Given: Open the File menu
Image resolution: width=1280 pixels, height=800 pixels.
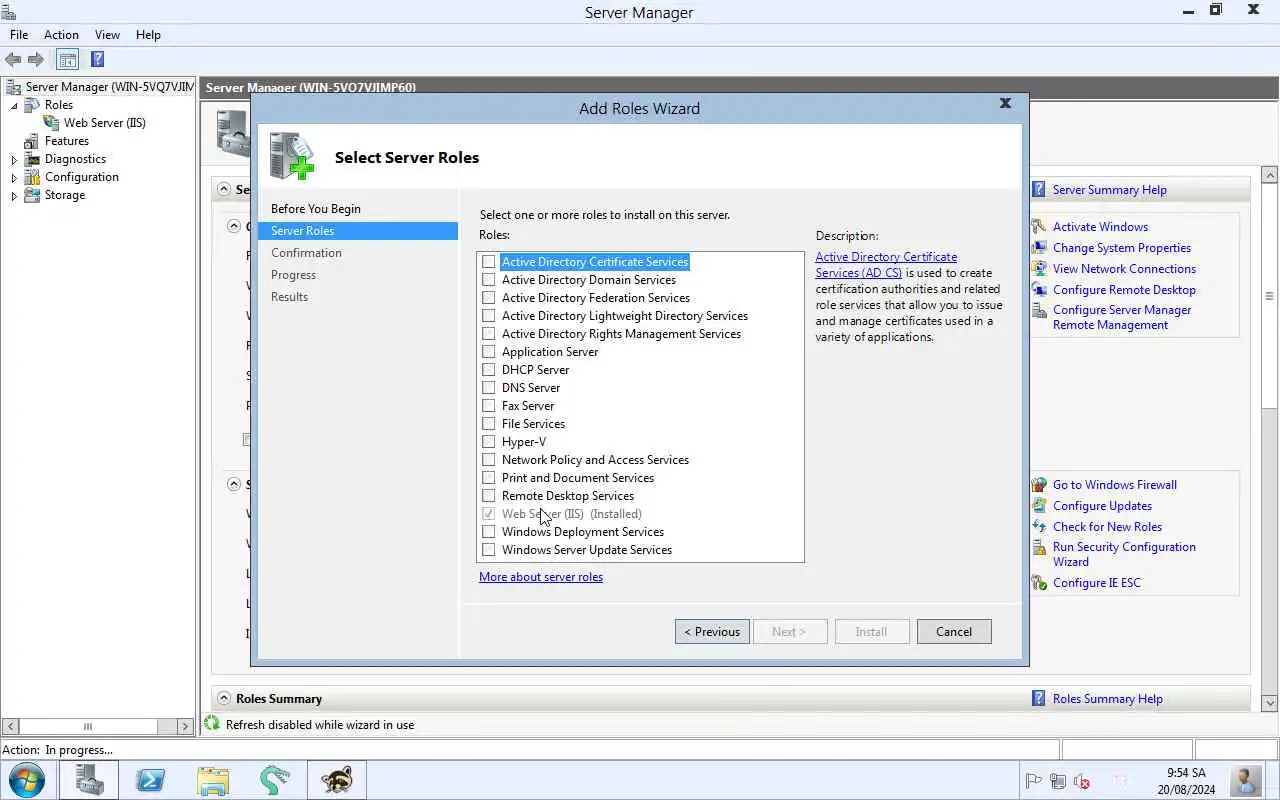Looking at the screenshot, I should click(19, 35).
